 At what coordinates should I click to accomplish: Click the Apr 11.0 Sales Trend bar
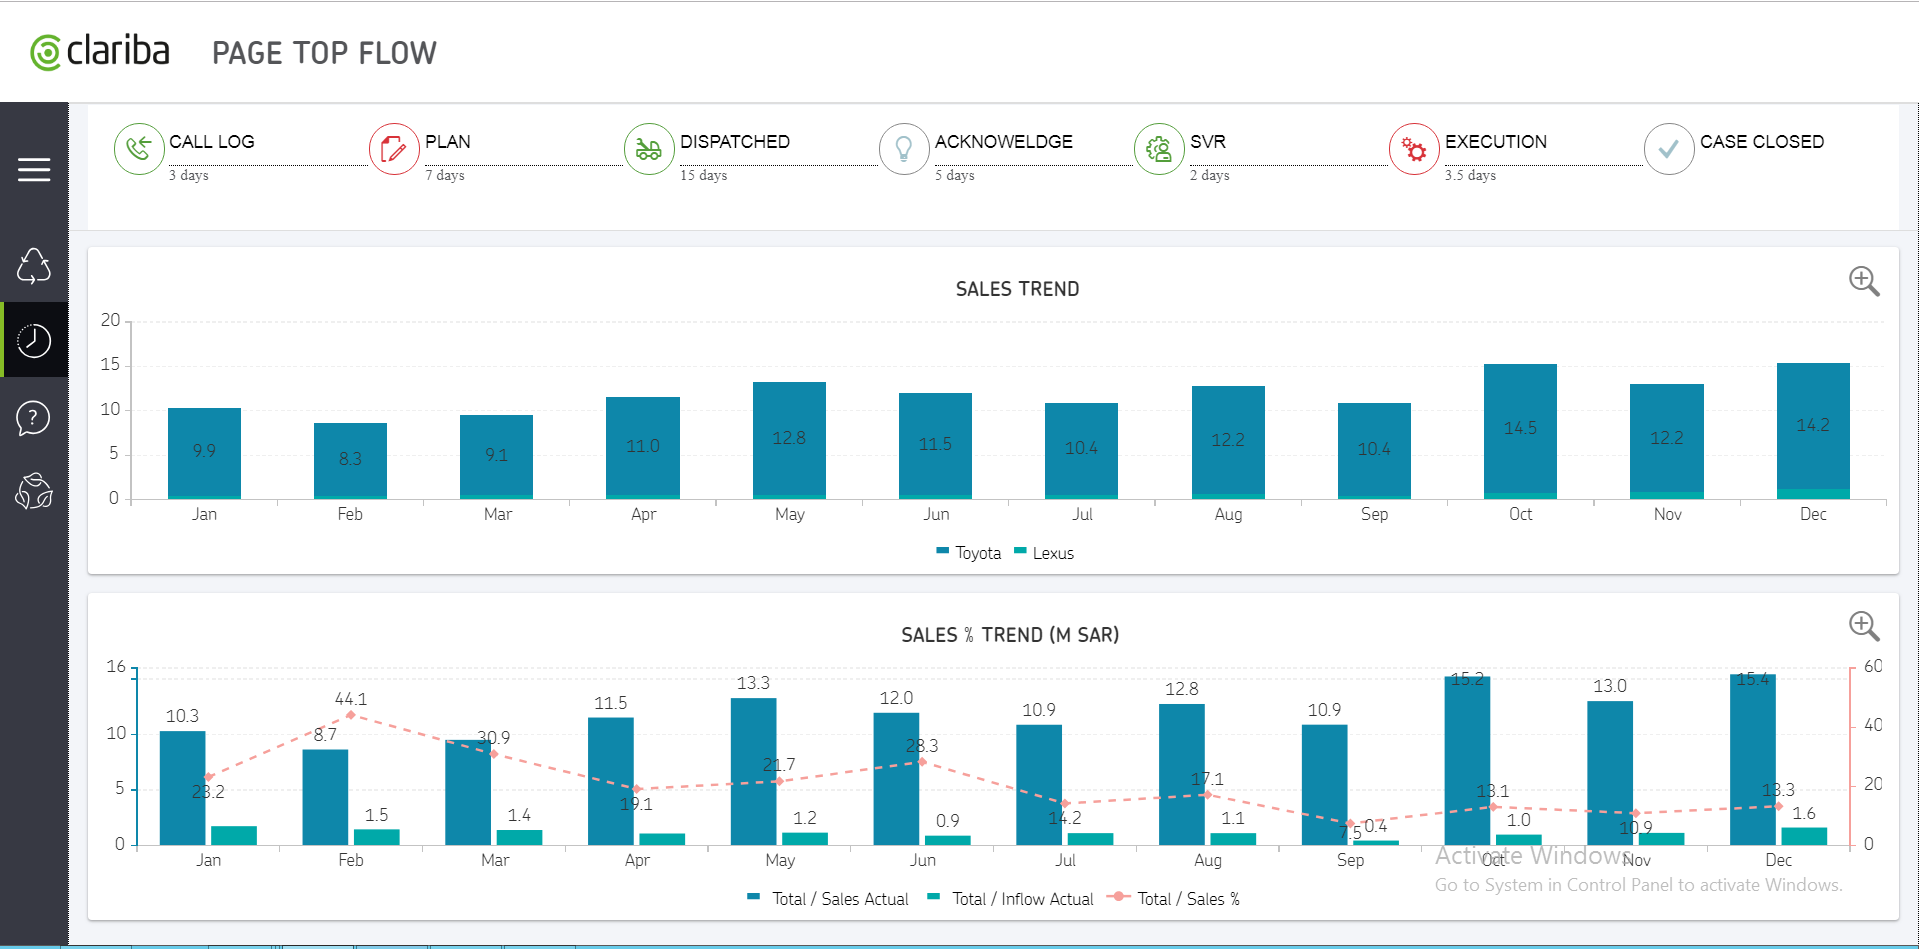click(643, 447)
